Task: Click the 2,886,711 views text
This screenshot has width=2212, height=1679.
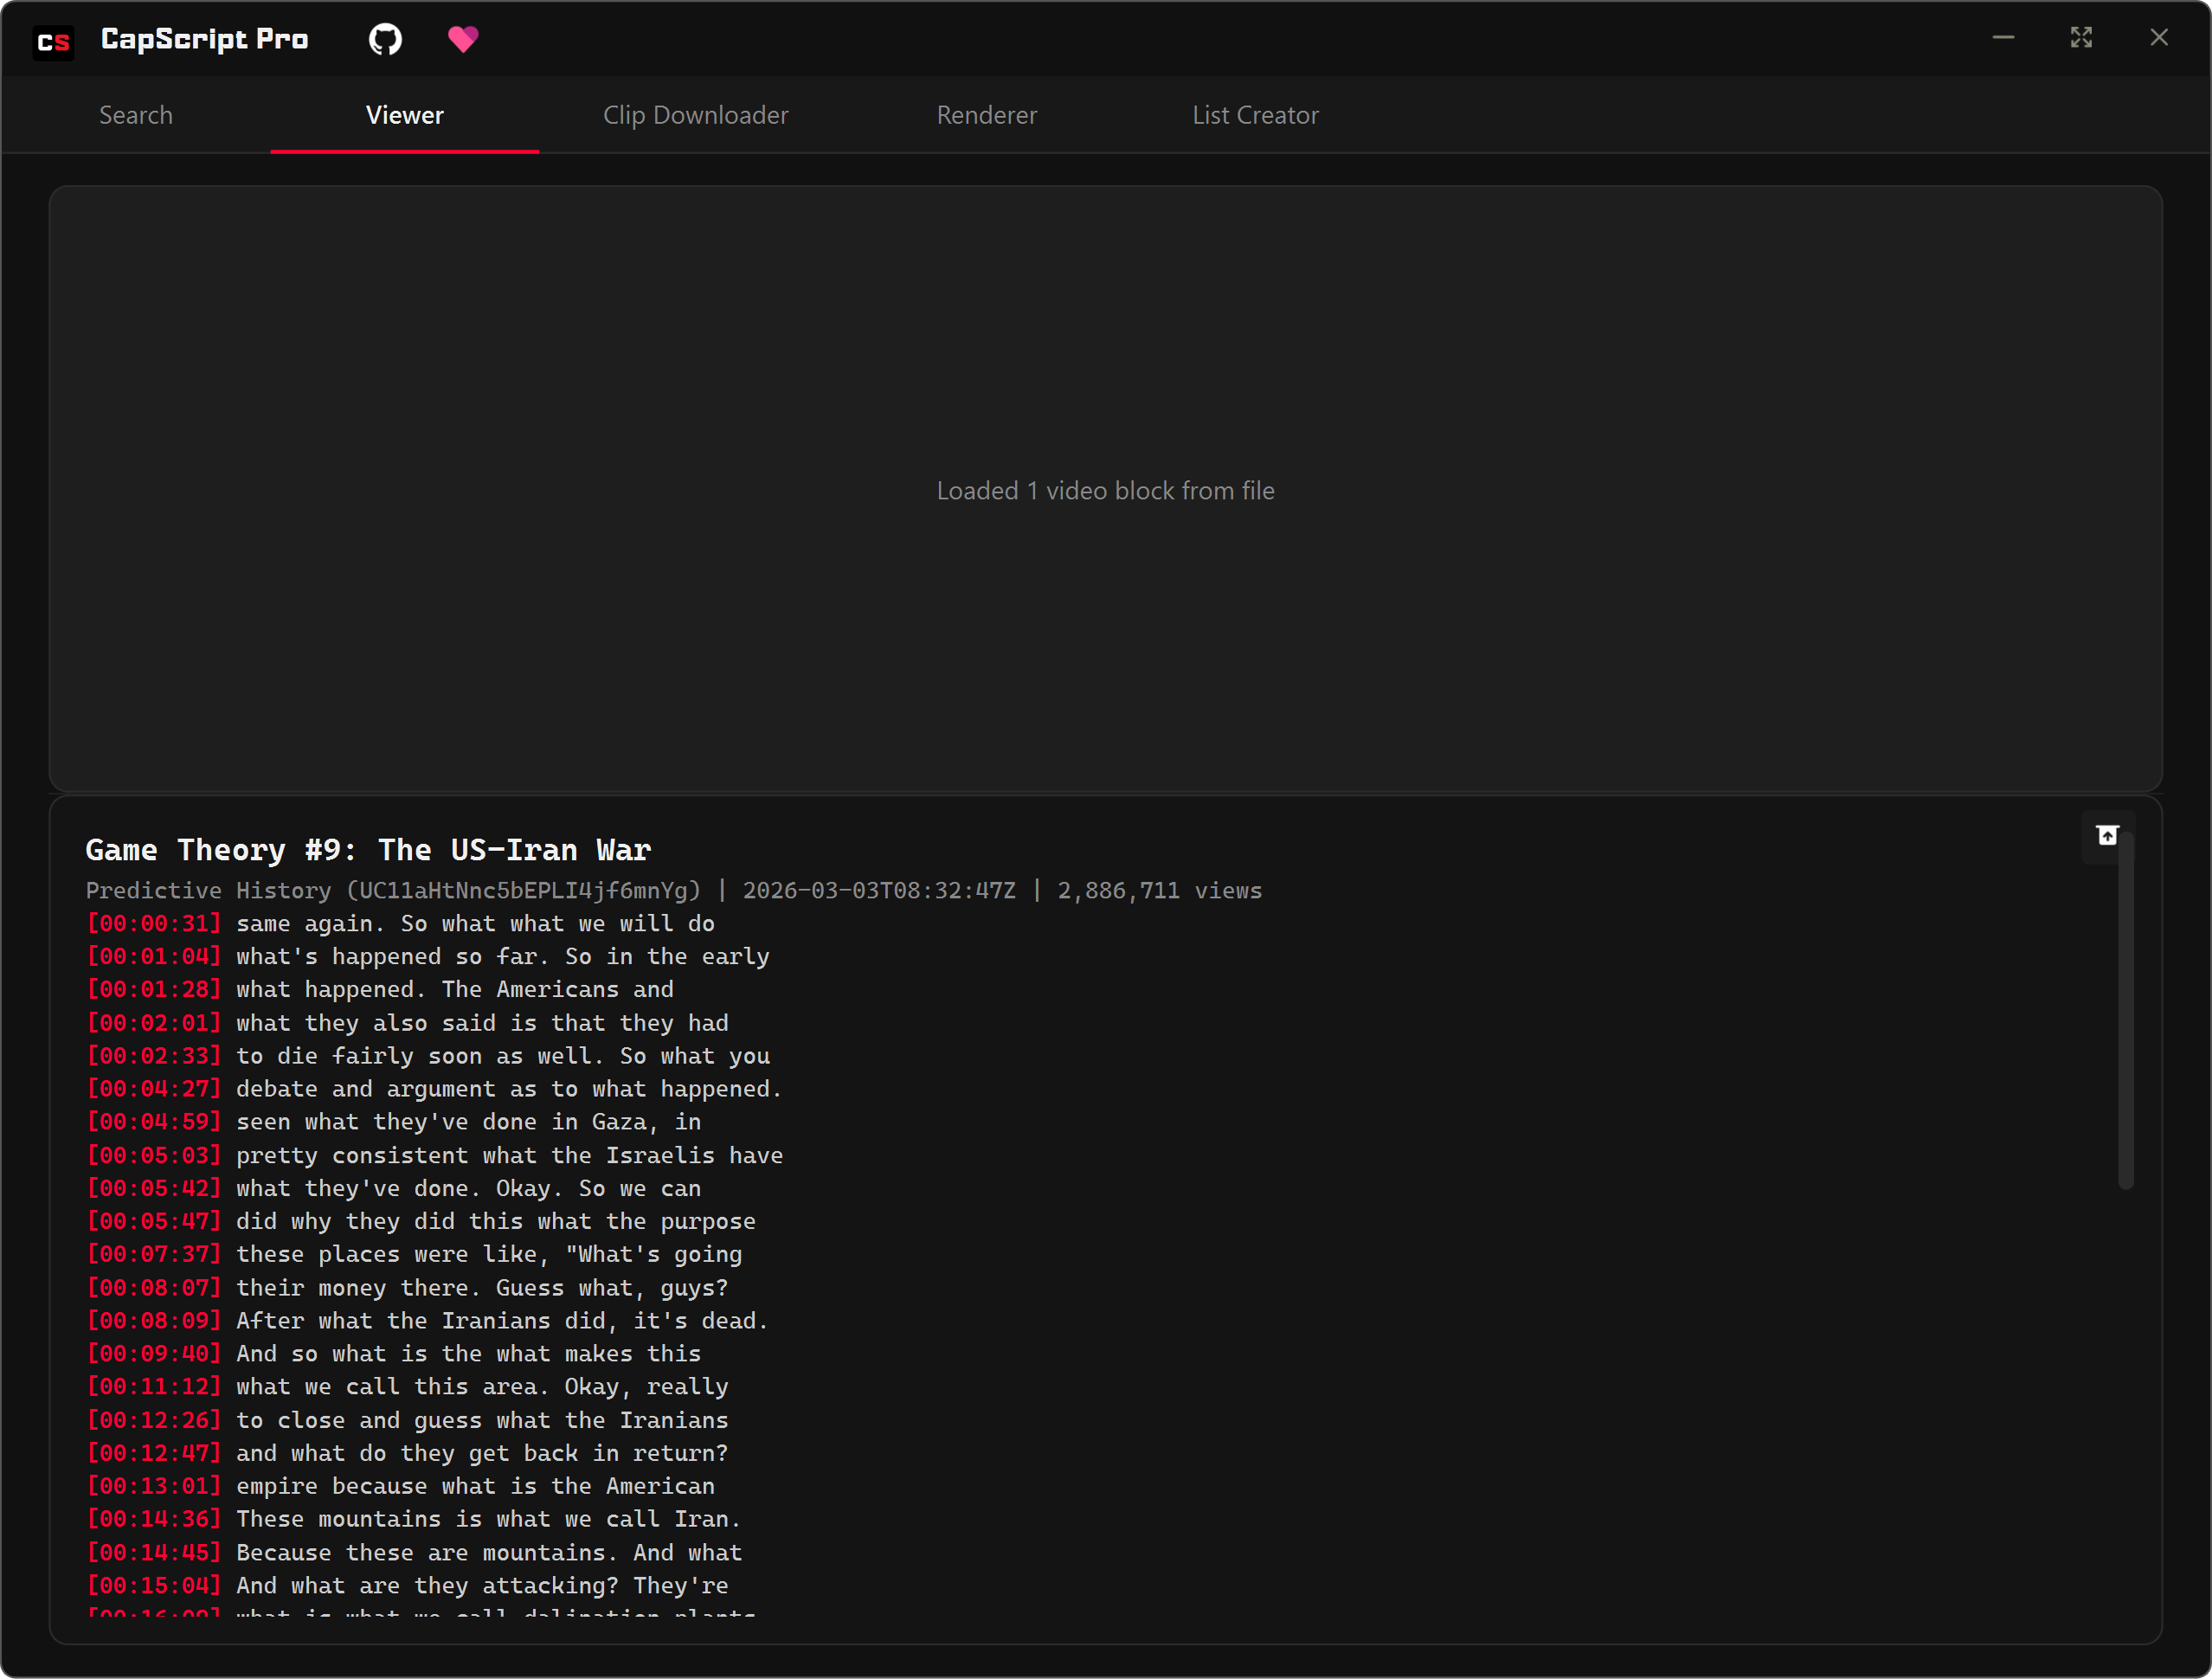Action: point(1159,890)
